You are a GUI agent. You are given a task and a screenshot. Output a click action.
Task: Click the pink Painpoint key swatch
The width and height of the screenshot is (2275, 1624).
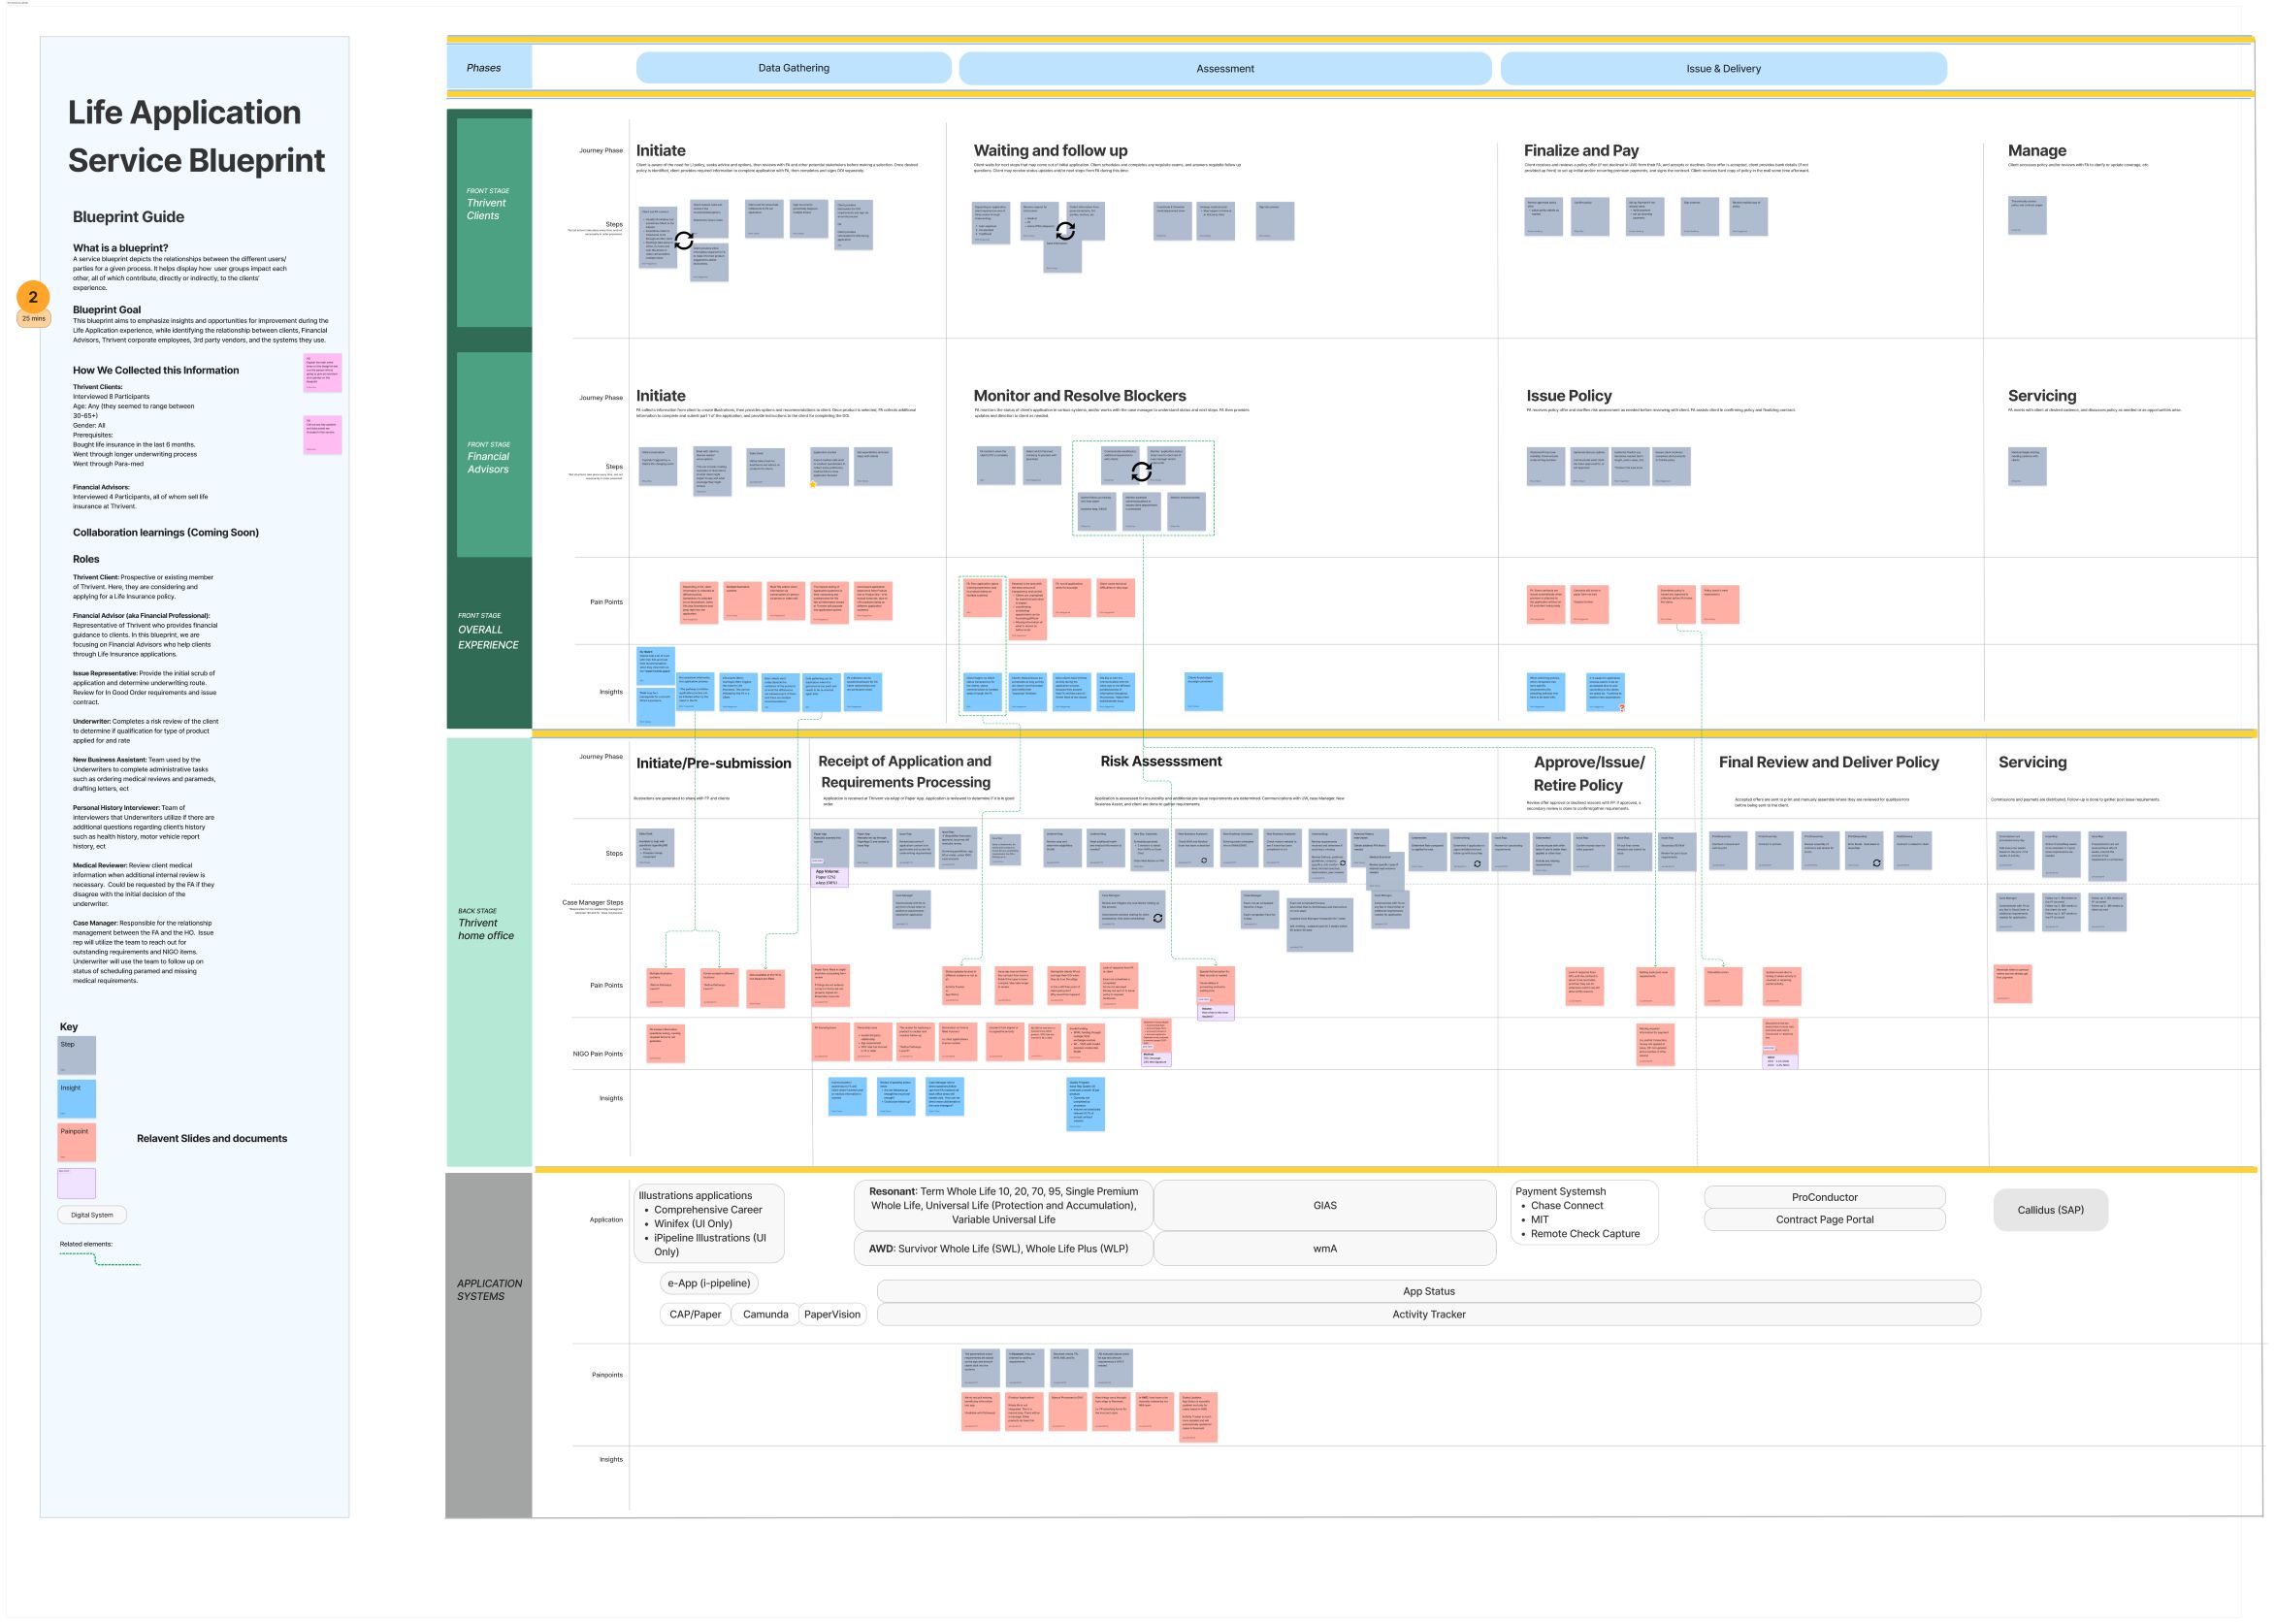coord(77,1142)
